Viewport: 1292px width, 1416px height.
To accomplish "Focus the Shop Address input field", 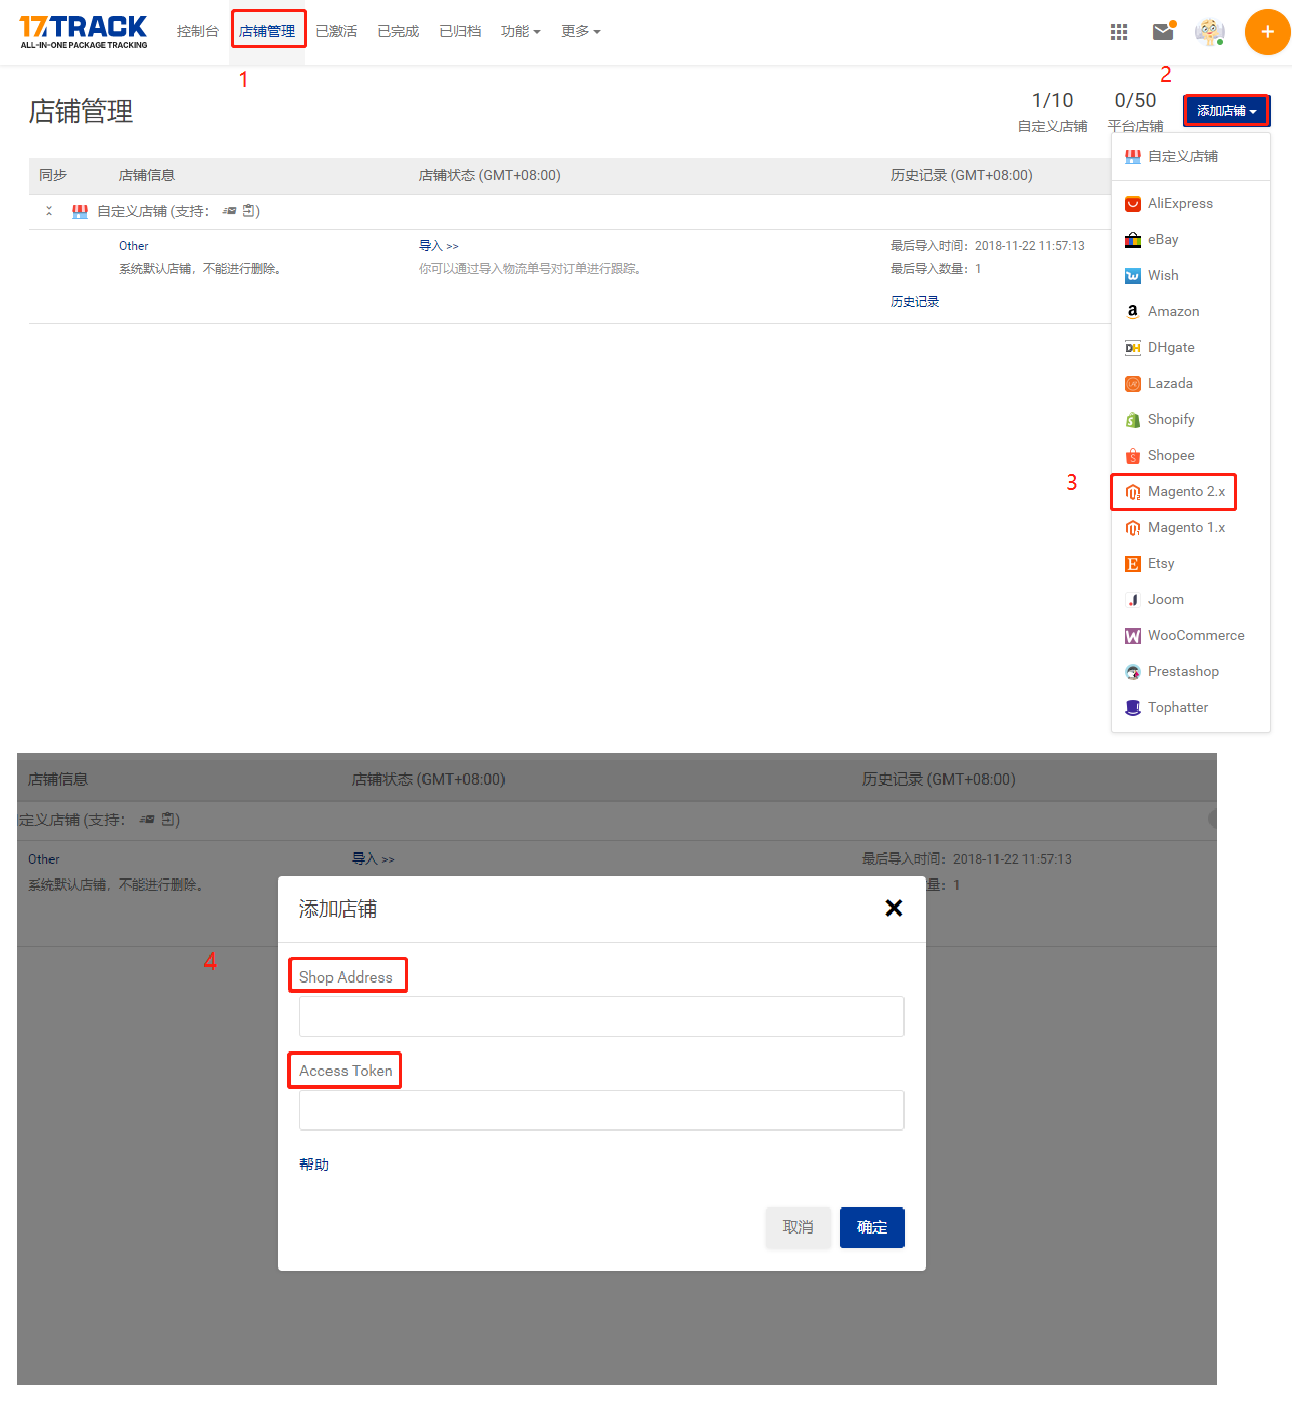I will pos(601,1016).
